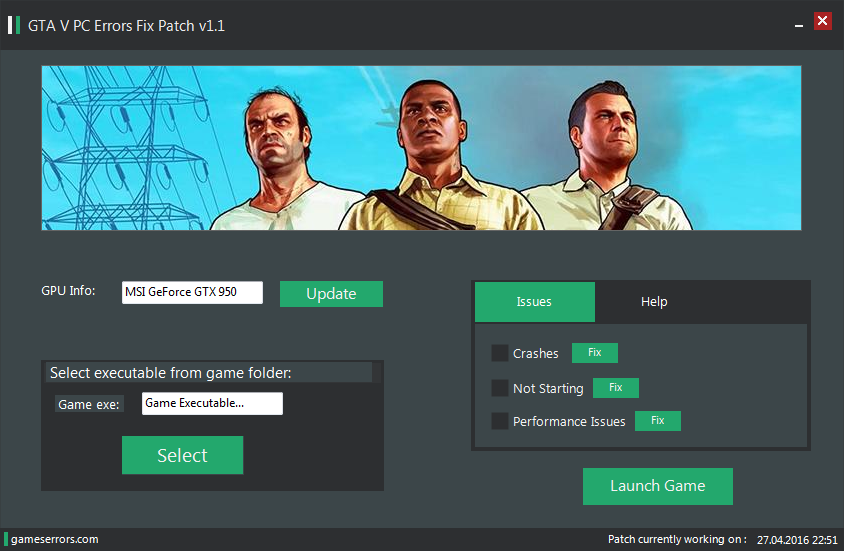Click 'Select executable from game folder' heading
Image resolution: width=844 pixels, height=551 pixels.
coord(171,373)
